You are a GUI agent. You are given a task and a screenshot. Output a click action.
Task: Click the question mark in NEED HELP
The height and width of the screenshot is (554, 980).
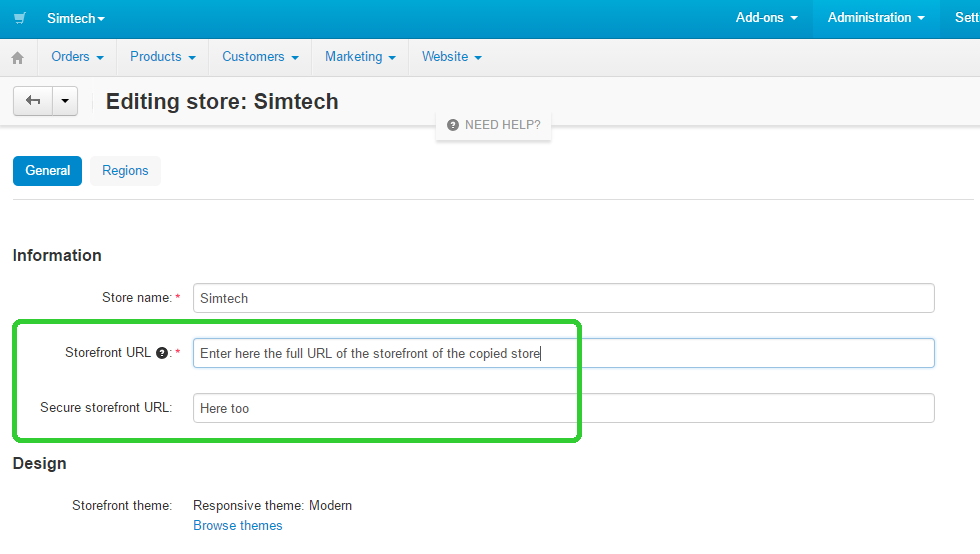point(452,125)
